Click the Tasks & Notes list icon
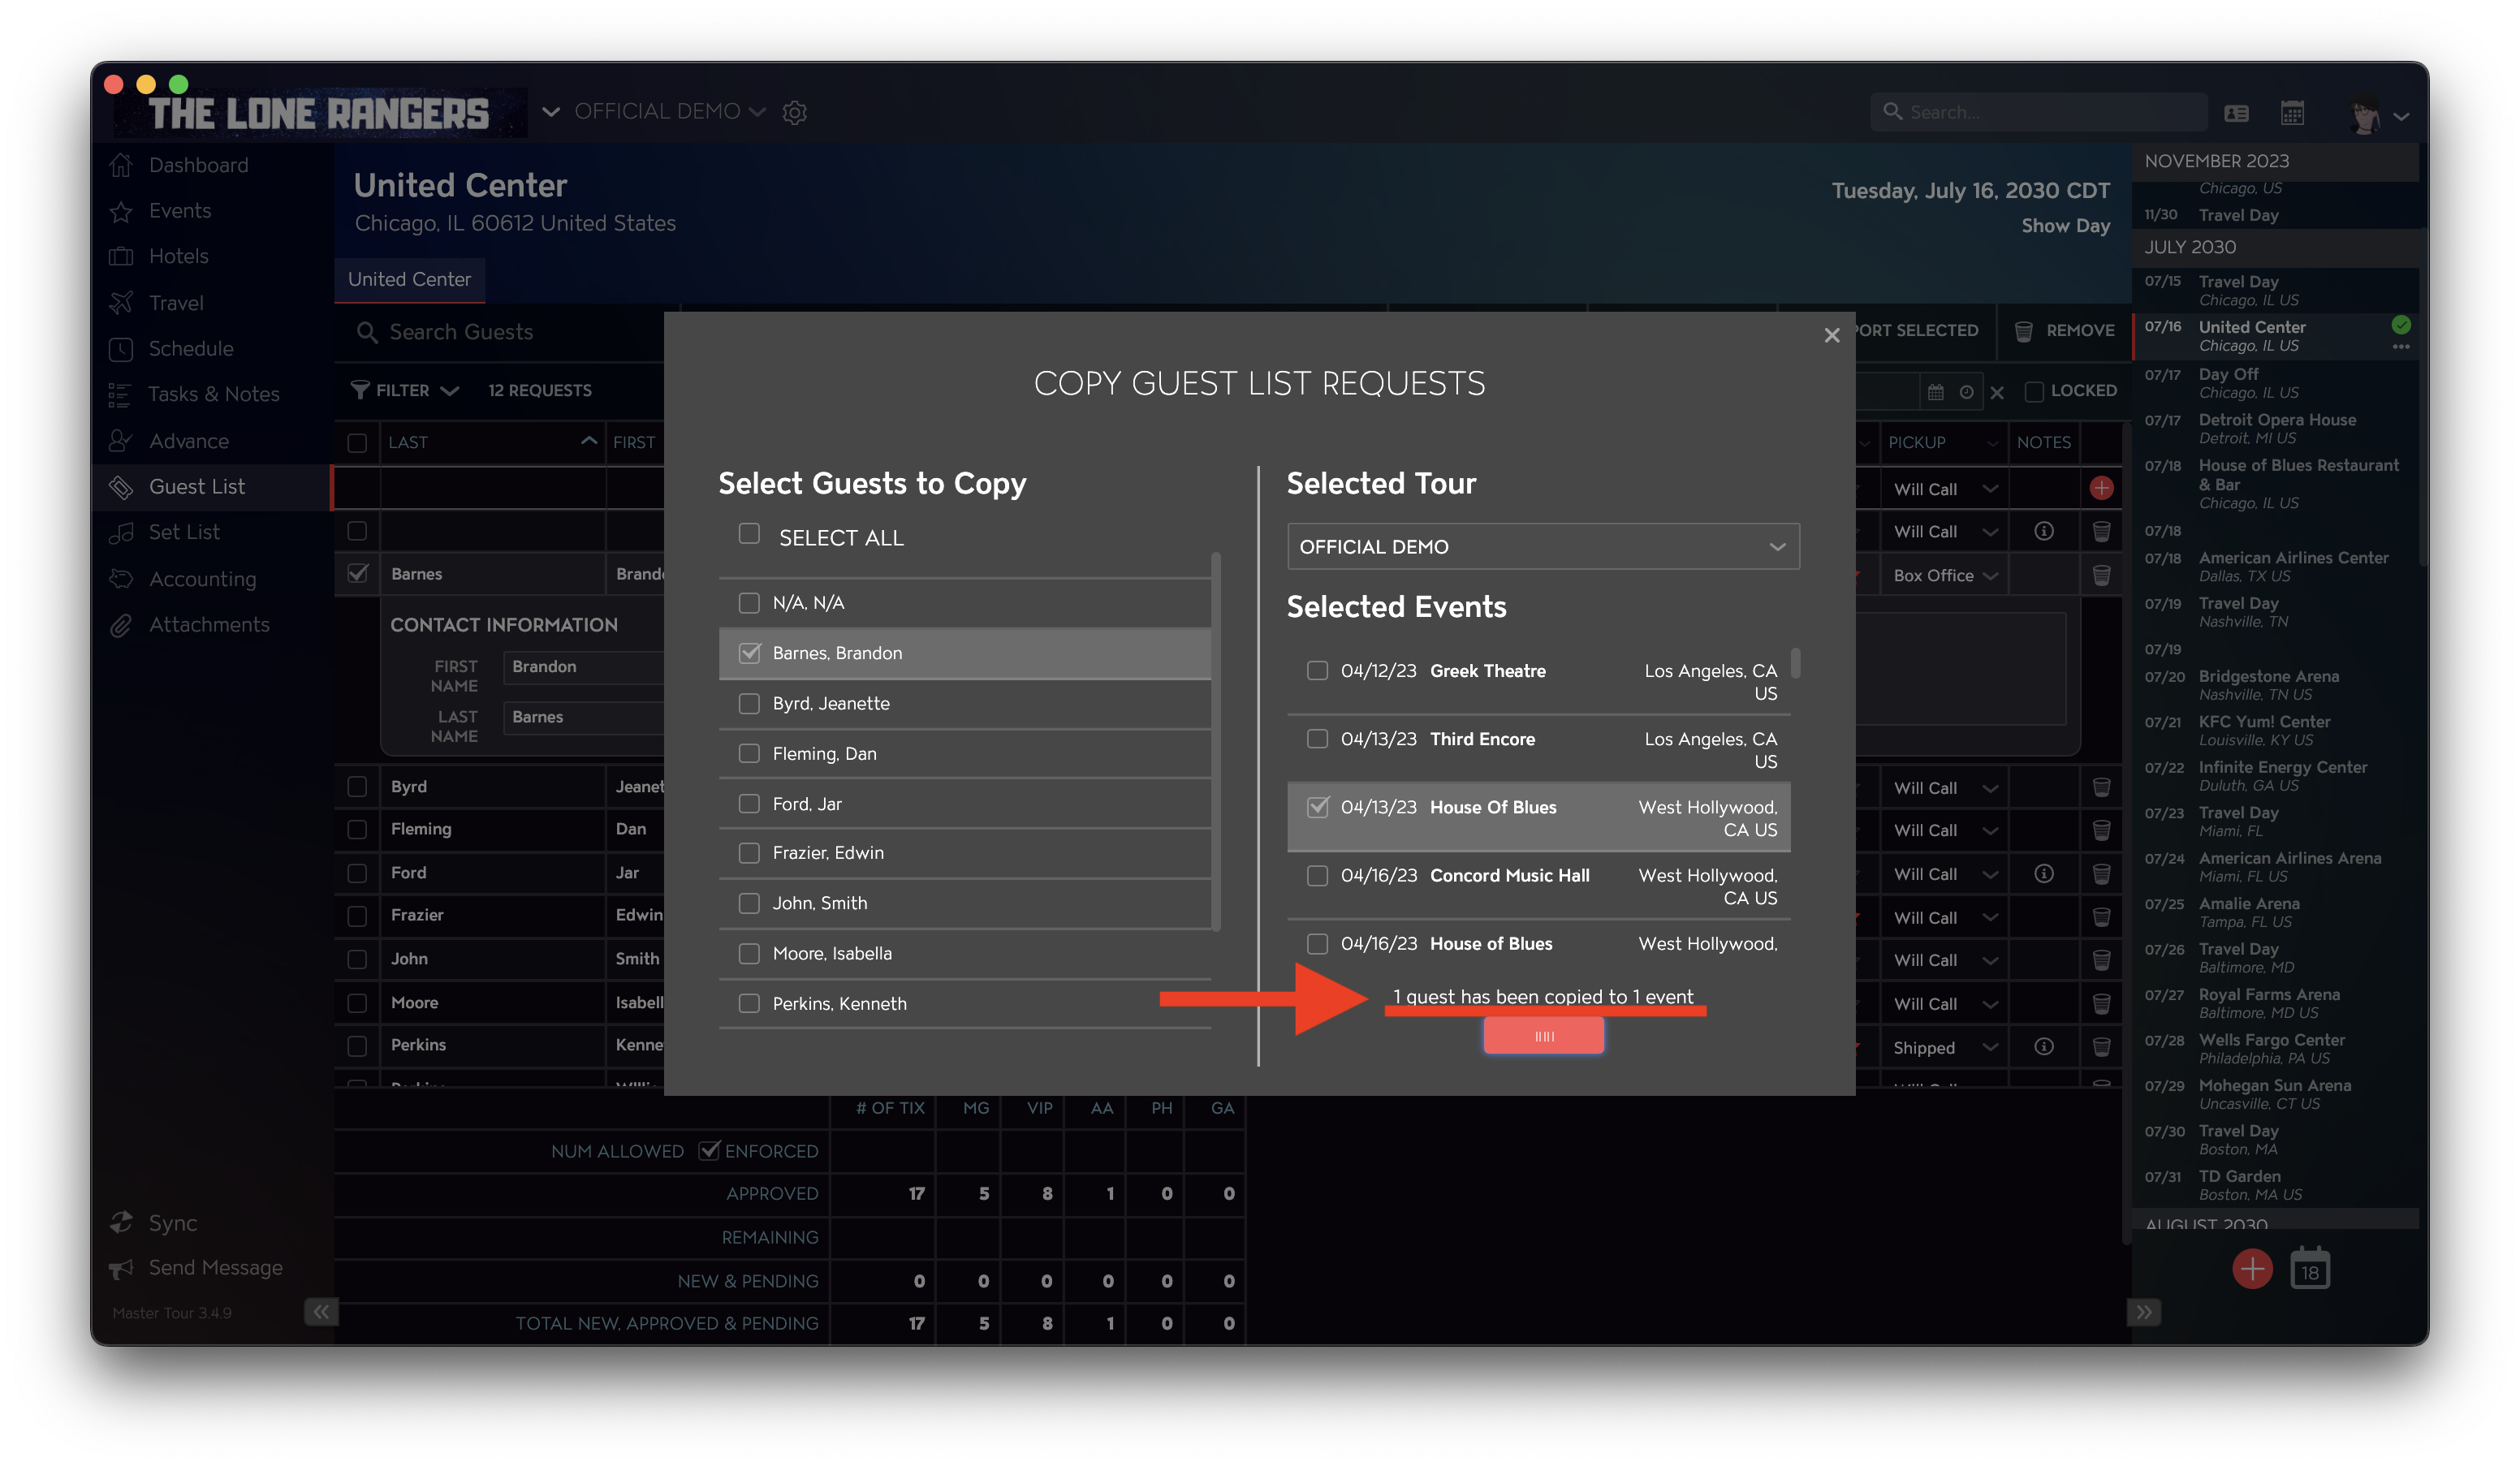 [120, 394]
